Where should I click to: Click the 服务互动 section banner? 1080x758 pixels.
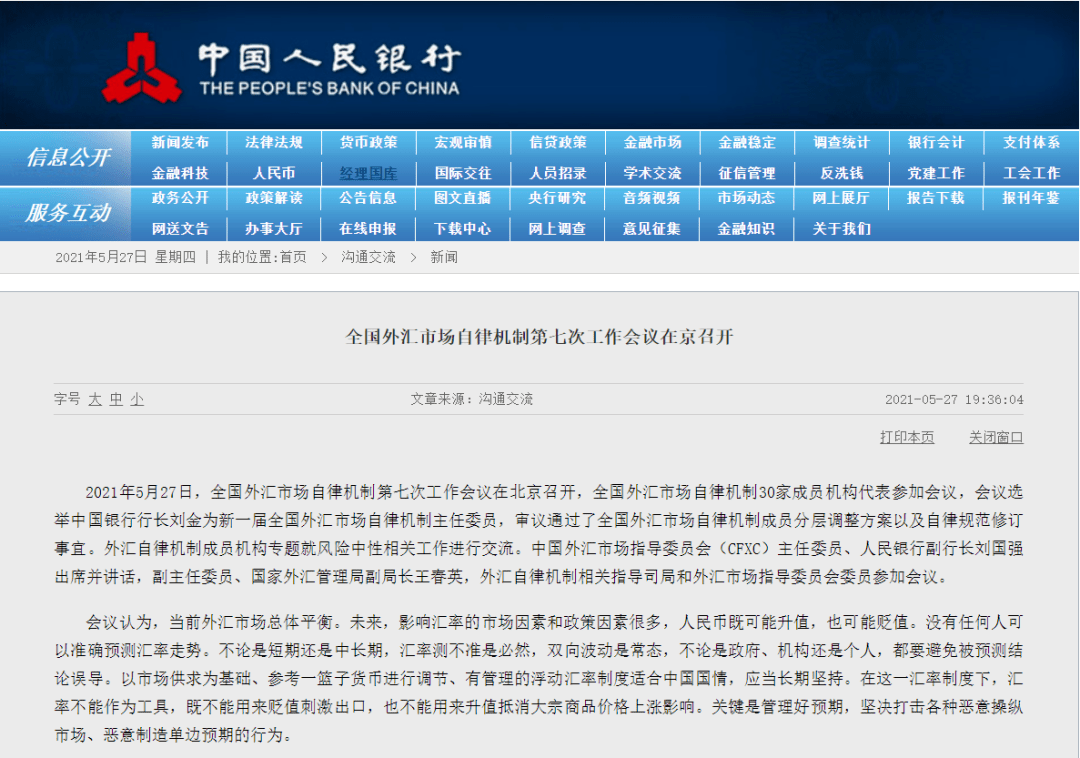(x=68, y=213)
